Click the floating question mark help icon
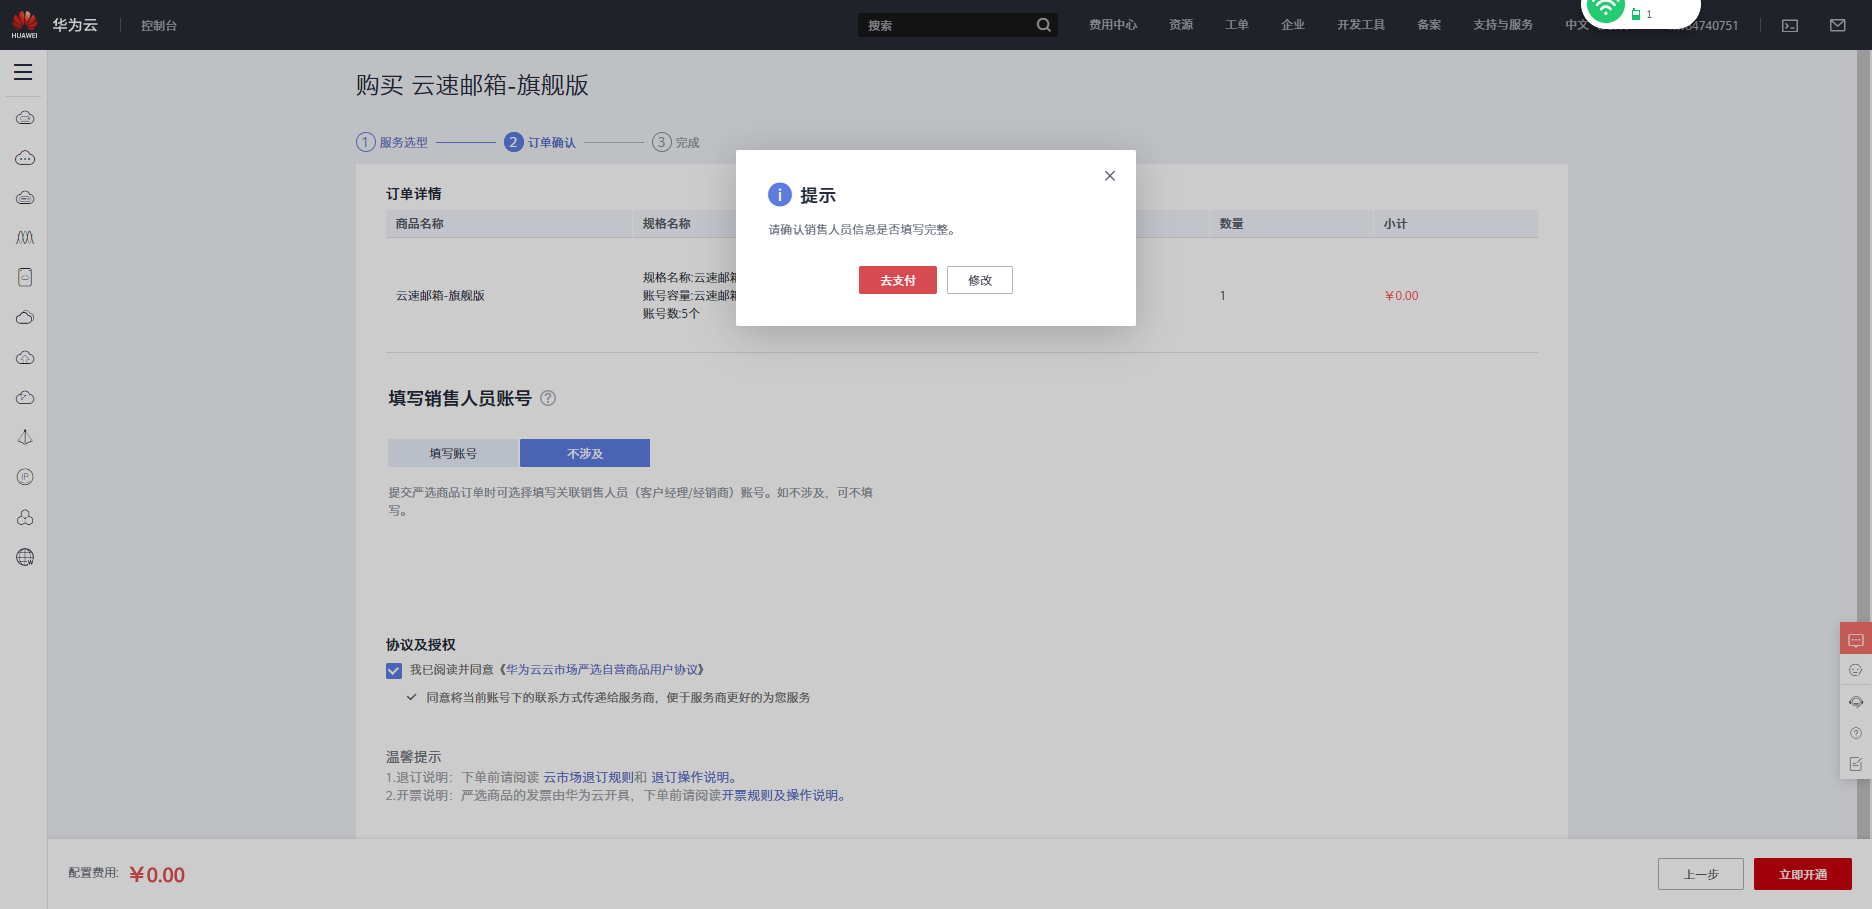The height and width of the screenshot is (909, 1872). [x=1856, y=733]
